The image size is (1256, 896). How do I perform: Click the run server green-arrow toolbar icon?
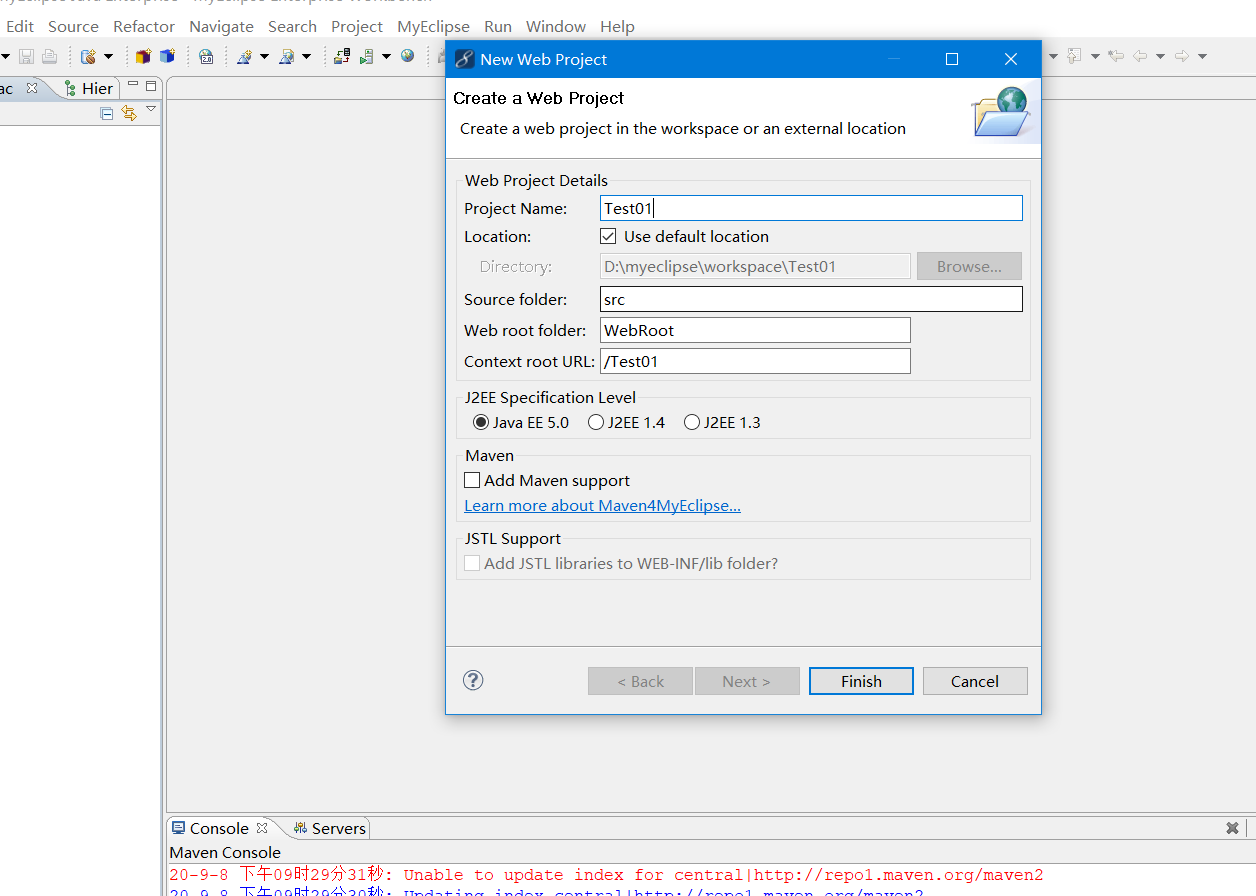[x=367, y=57]
